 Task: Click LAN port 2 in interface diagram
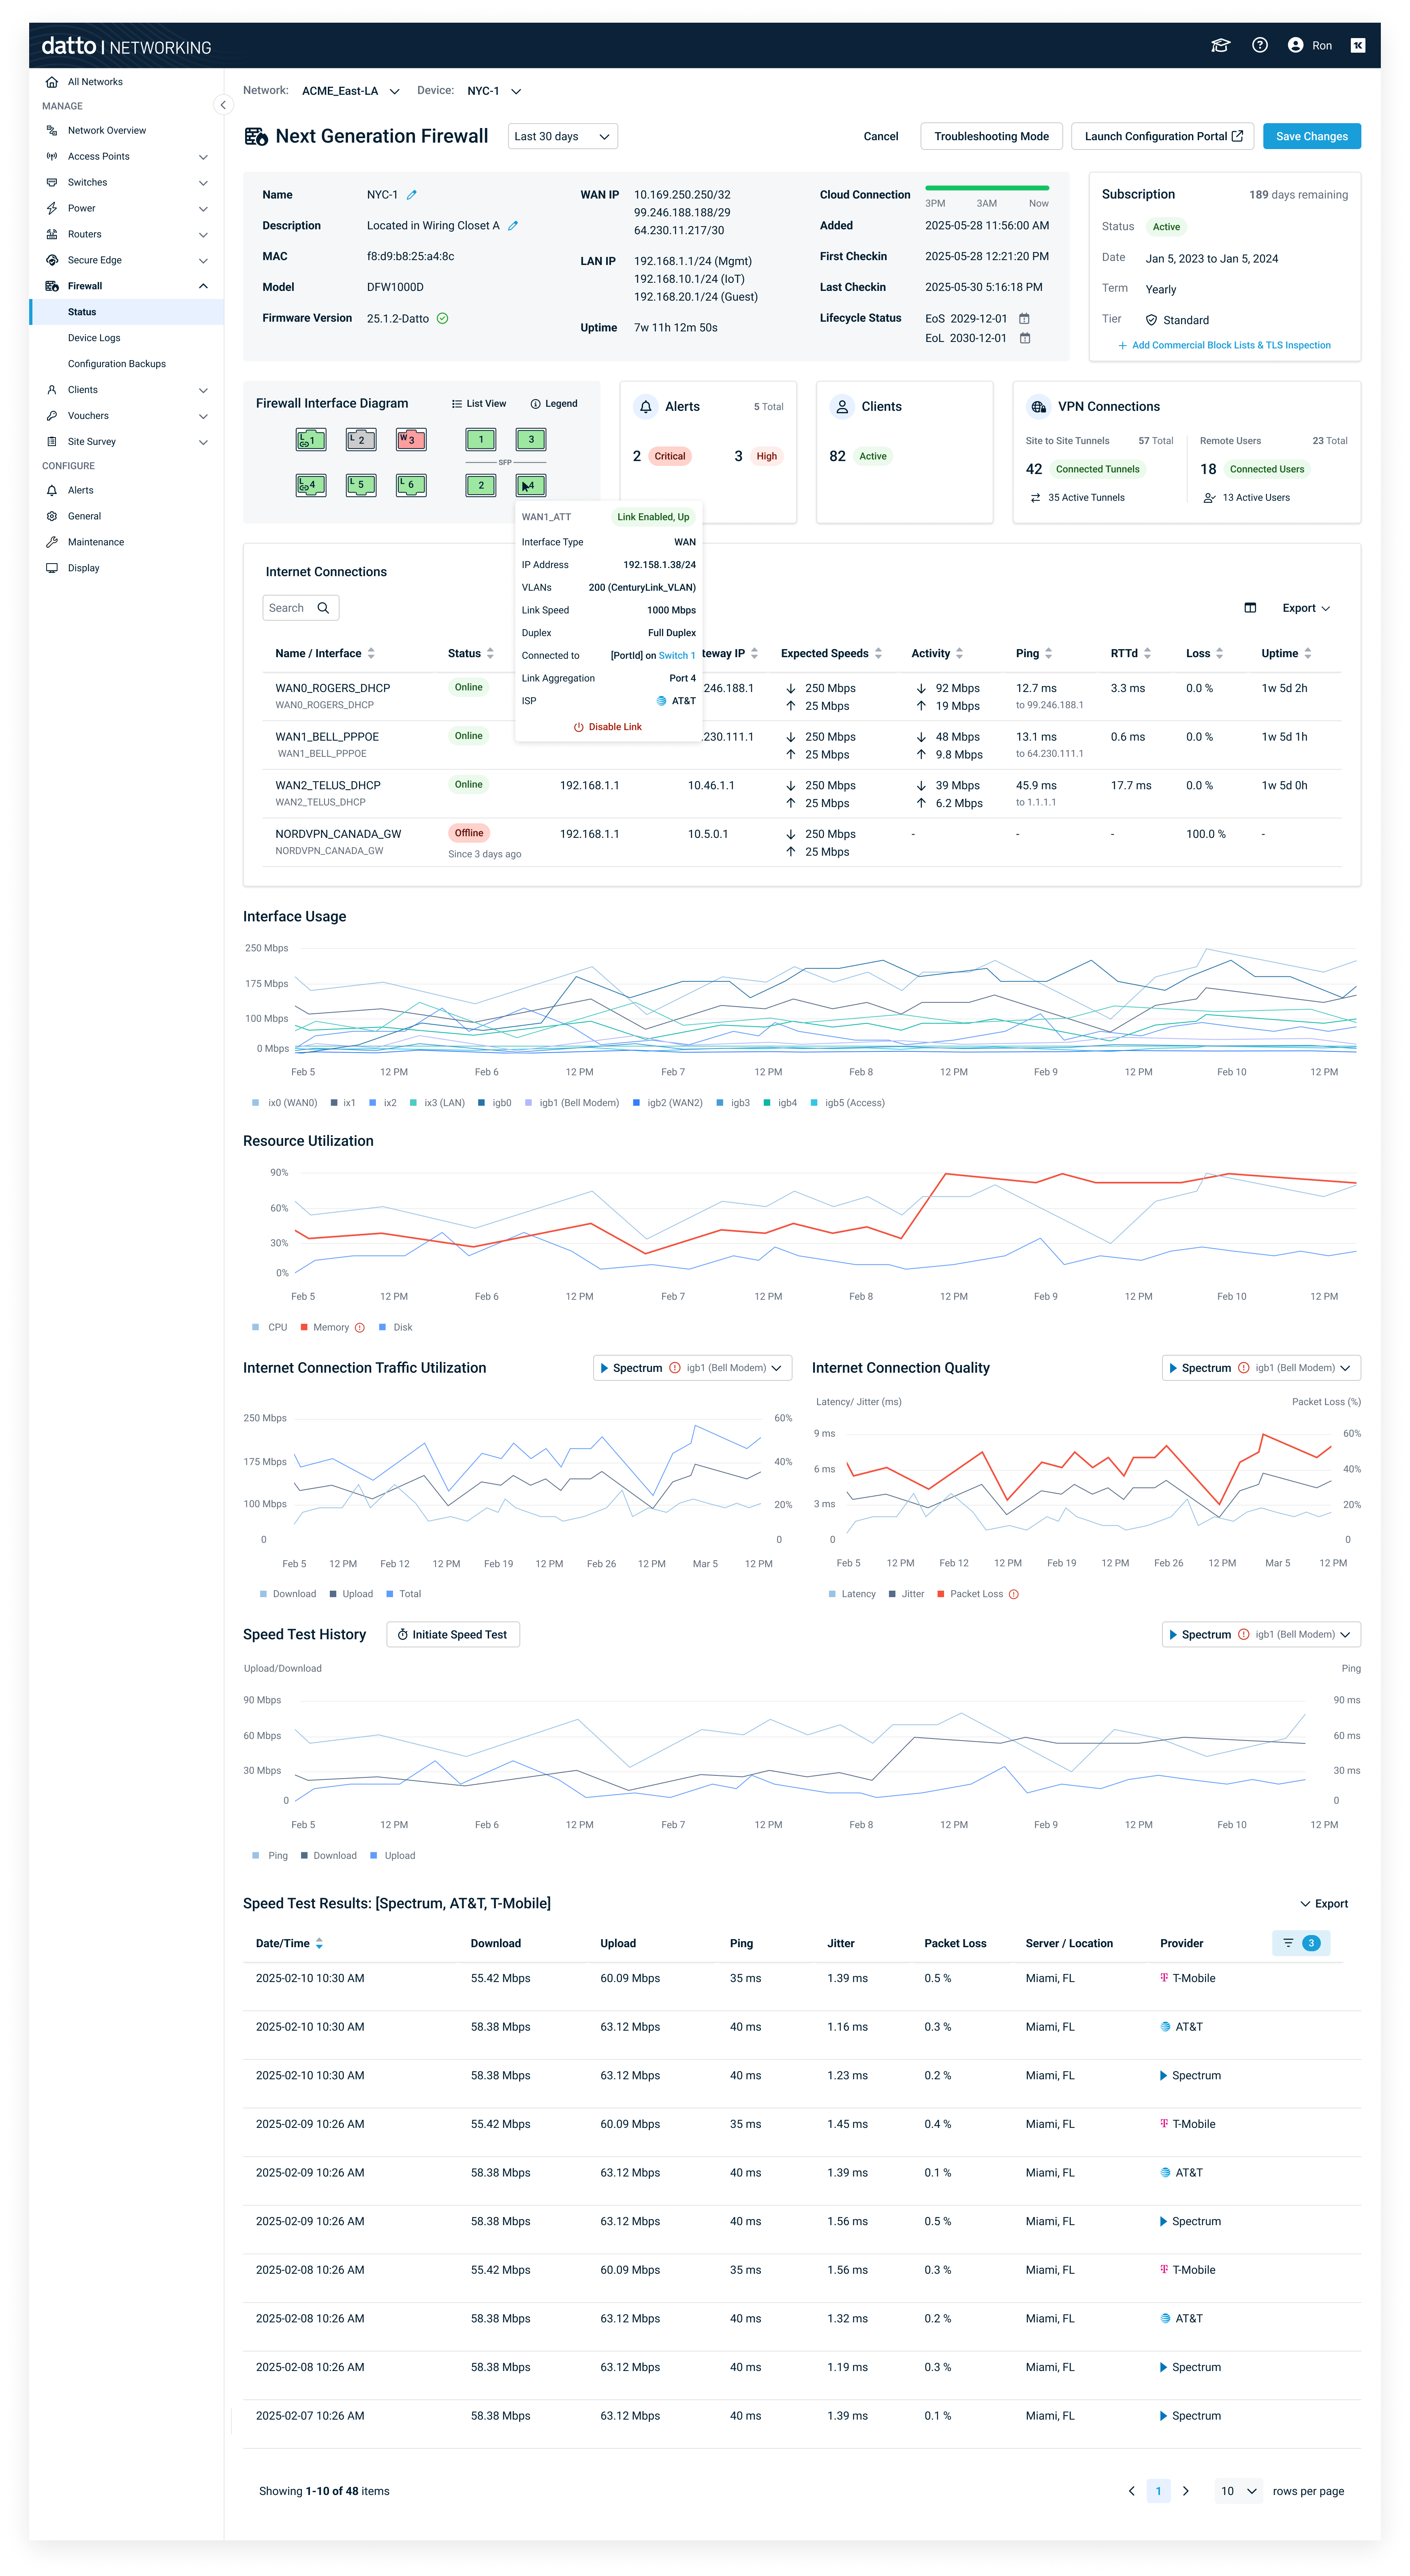360,439
